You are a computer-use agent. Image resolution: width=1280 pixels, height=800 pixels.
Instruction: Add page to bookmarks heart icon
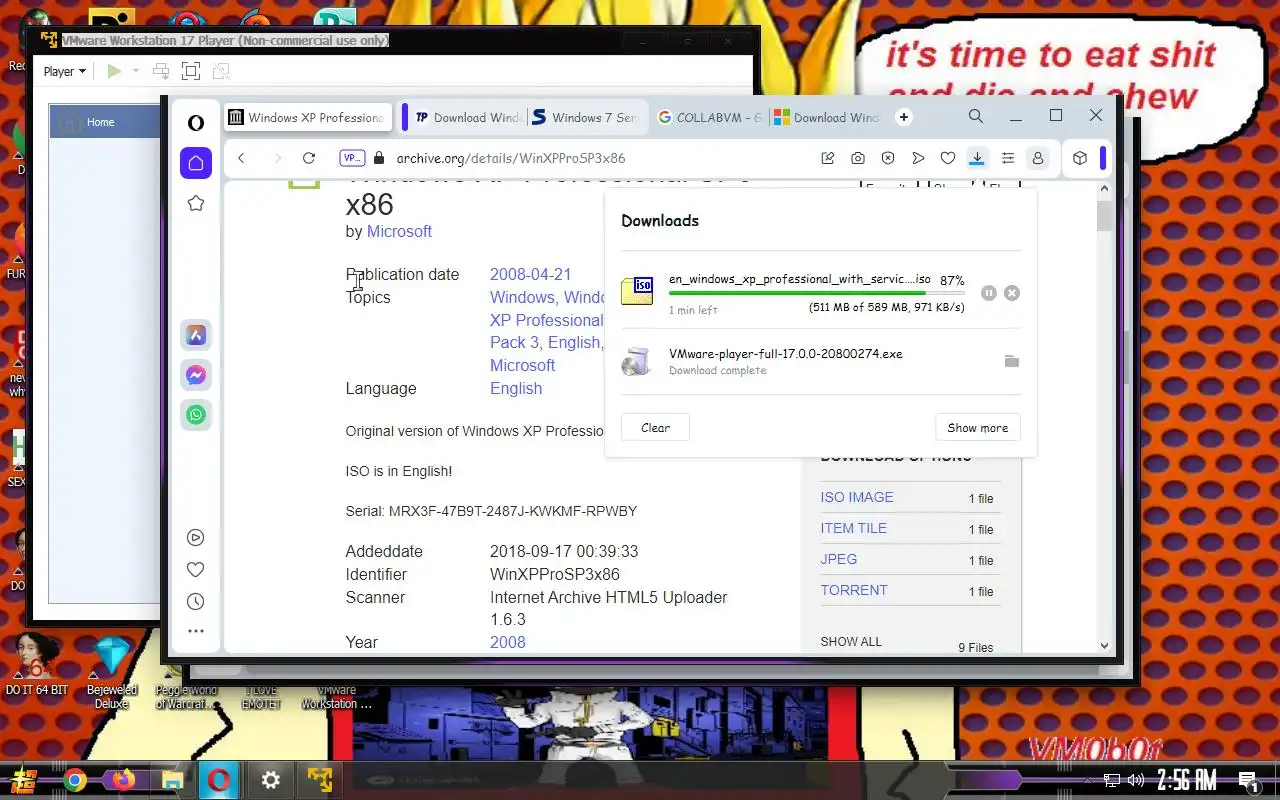948,158
